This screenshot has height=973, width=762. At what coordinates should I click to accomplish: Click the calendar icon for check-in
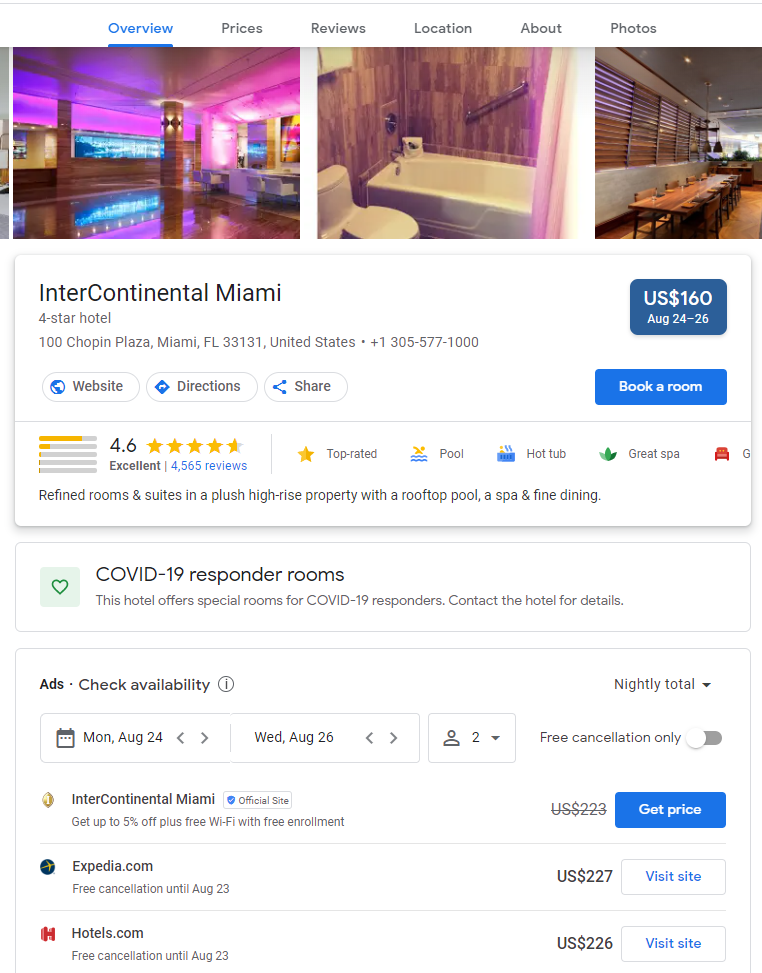pyautogui.click(x=65, y=738)
